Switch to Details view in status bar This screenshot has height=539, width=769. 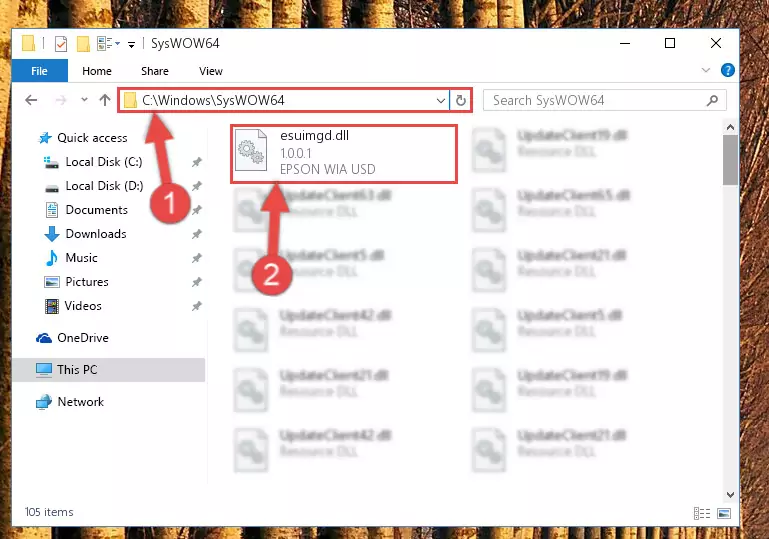click(702, 513)
